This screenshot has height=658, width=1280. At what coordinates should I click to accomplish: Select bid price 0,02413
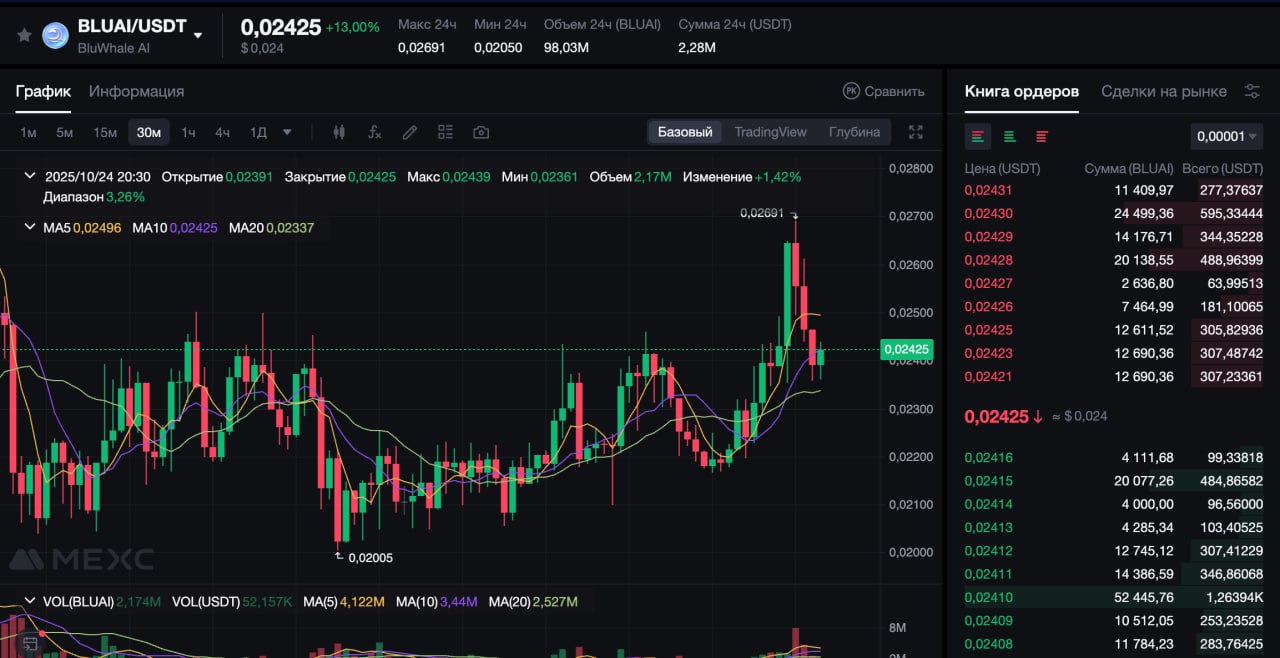pyautogui.click(x=988, y=527)
